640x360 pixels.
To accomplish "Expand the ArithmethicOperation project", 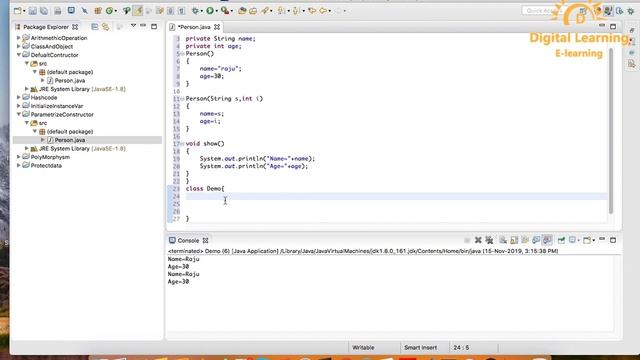I will [x=18, y=38].
